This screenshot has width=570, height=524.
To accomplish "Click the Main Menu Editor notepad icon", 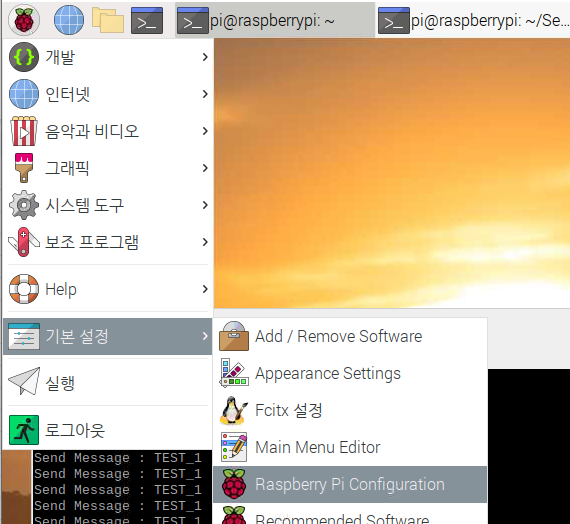I will point(234,447).
